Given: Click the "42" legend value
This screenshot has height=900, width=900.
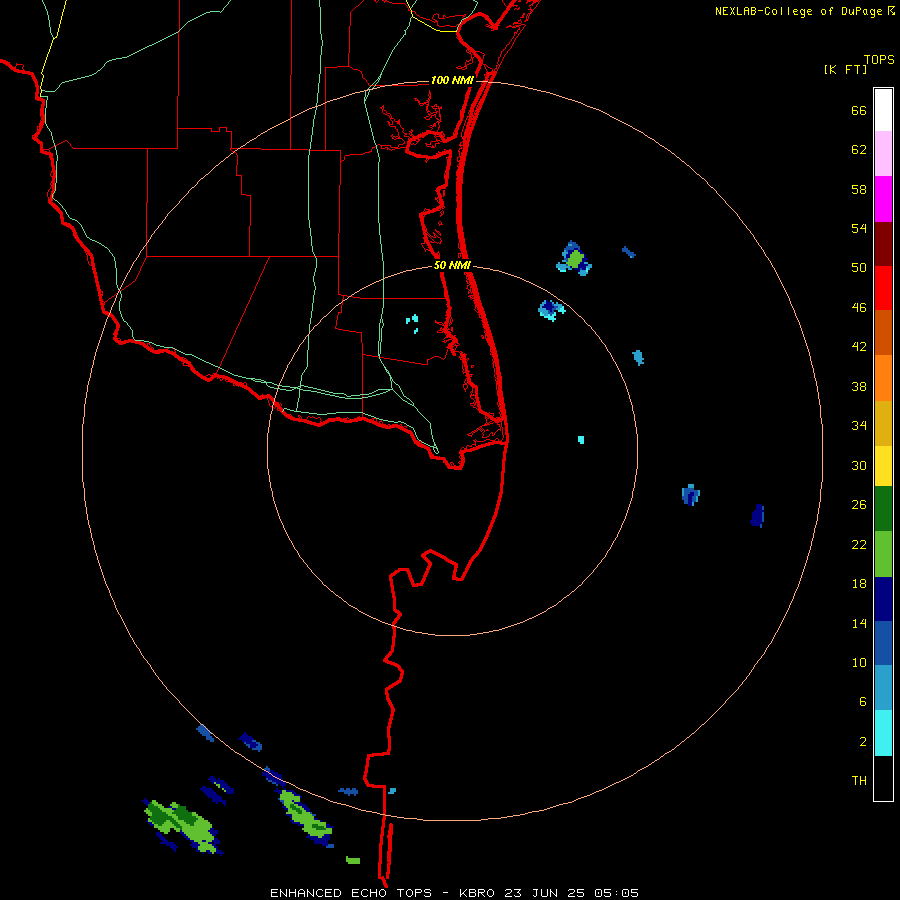Looking at the screenshot, I should pos(859,346).
